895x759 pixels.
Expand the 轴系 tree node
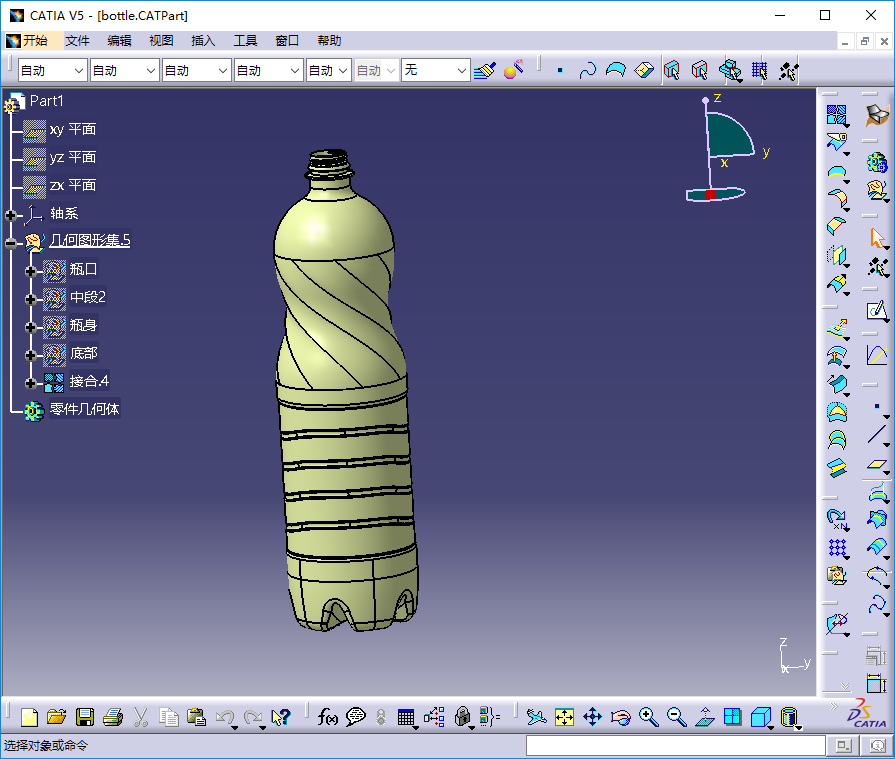[11, 214]
